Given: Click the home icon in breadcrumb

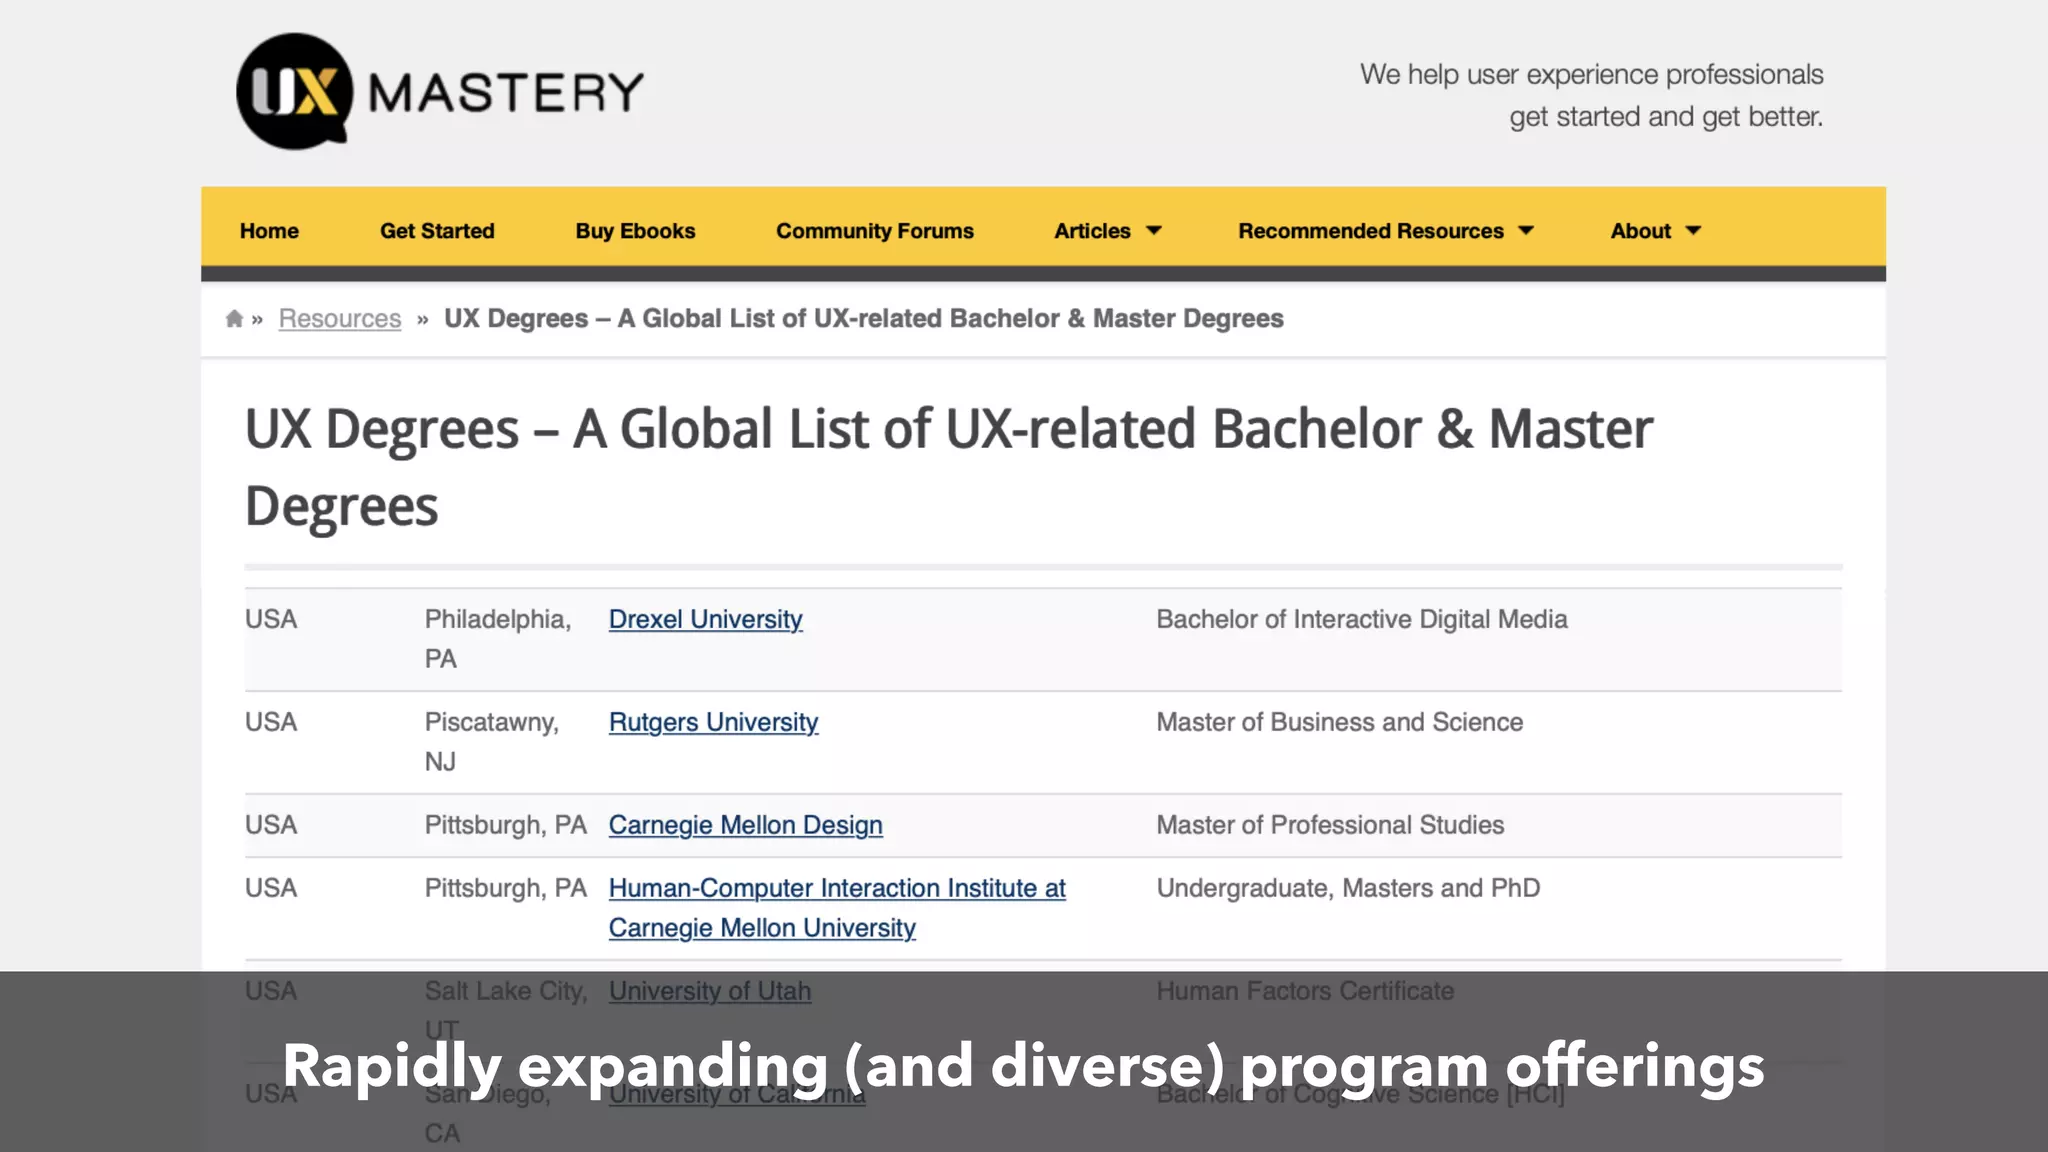Looking at the screenshot, I should click(234, 318).
